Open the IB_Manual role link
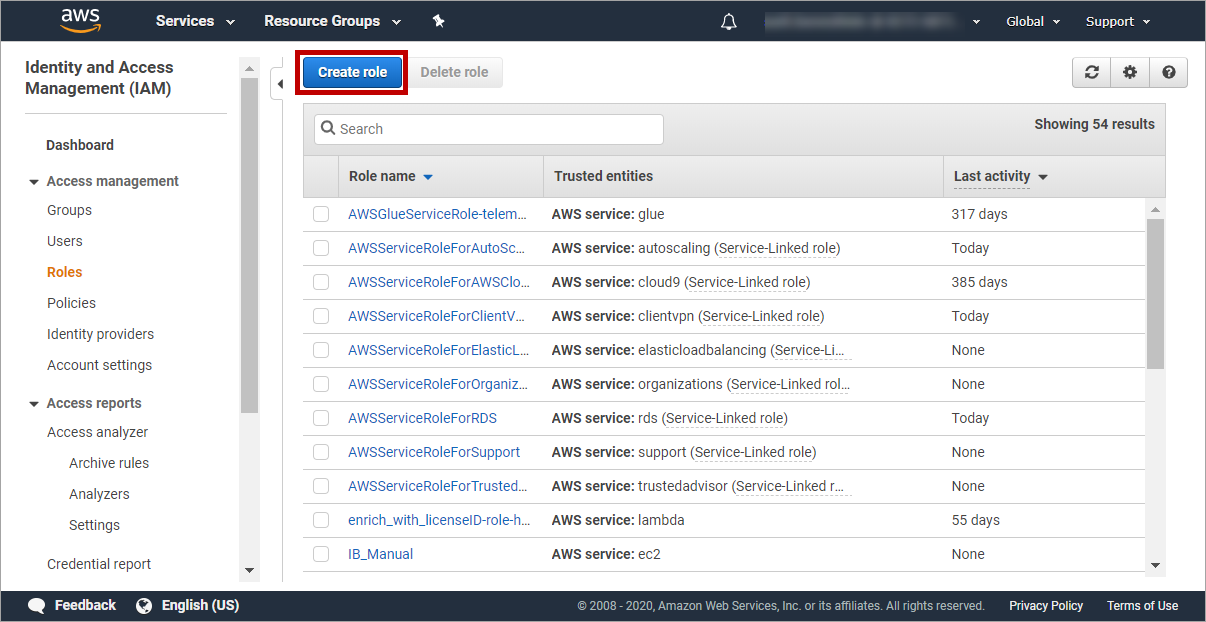 (x=380, y=554)
